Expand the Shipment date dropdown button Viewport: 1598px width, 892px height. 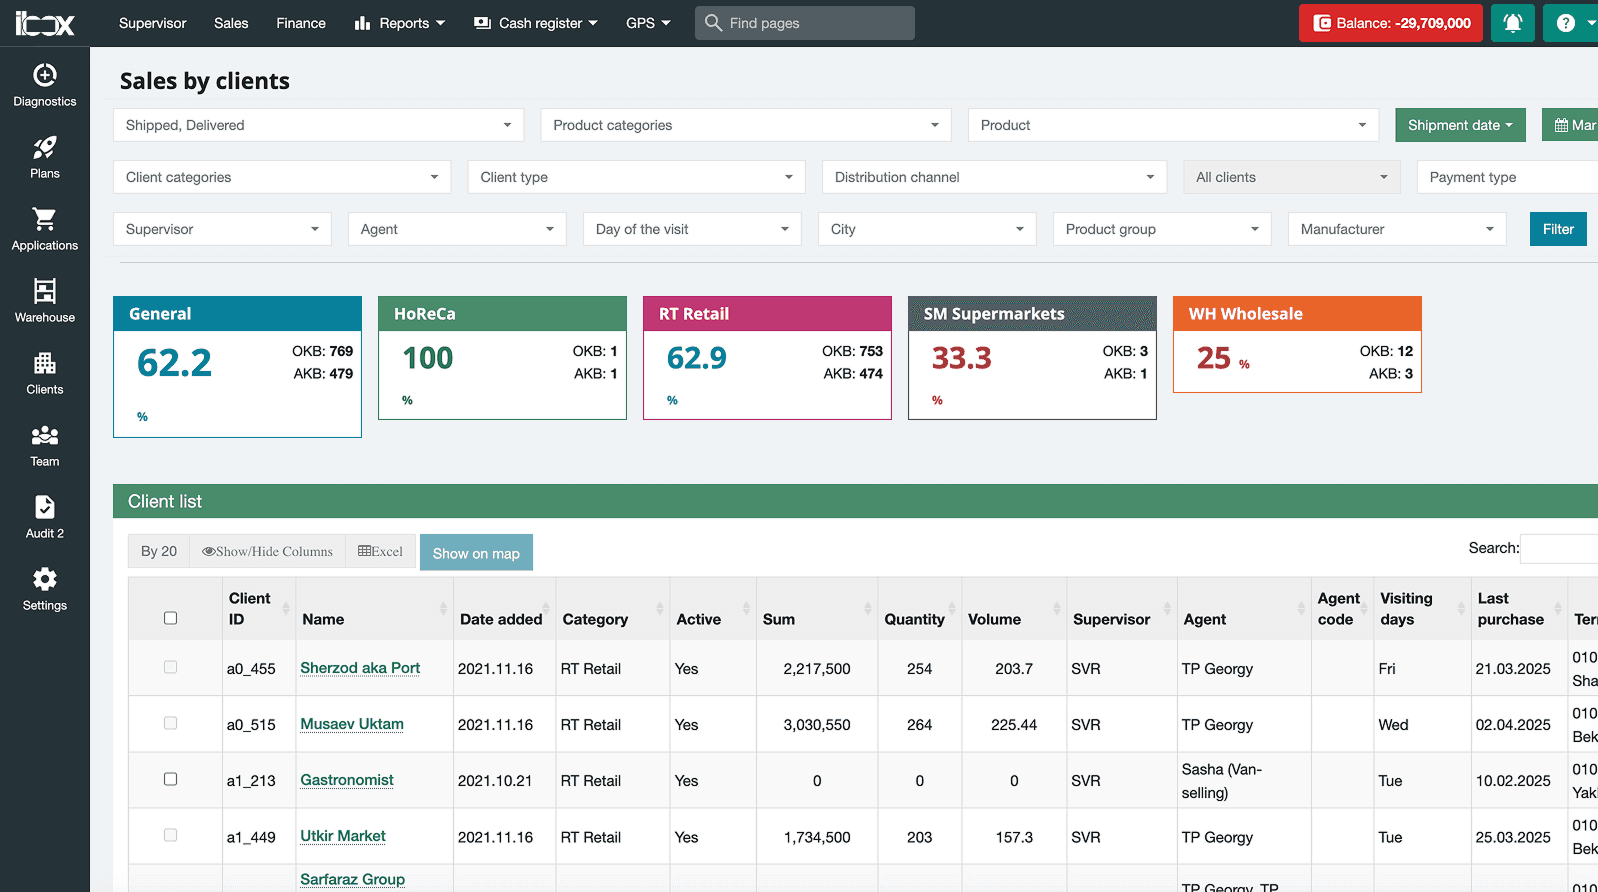click(x=1460, y=125)
